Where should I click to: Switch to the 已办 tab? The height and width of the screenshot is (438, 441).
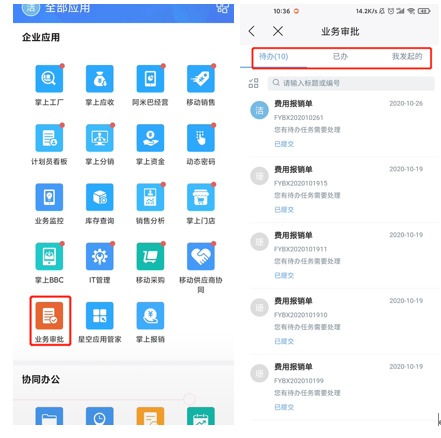tap(340, 57)
